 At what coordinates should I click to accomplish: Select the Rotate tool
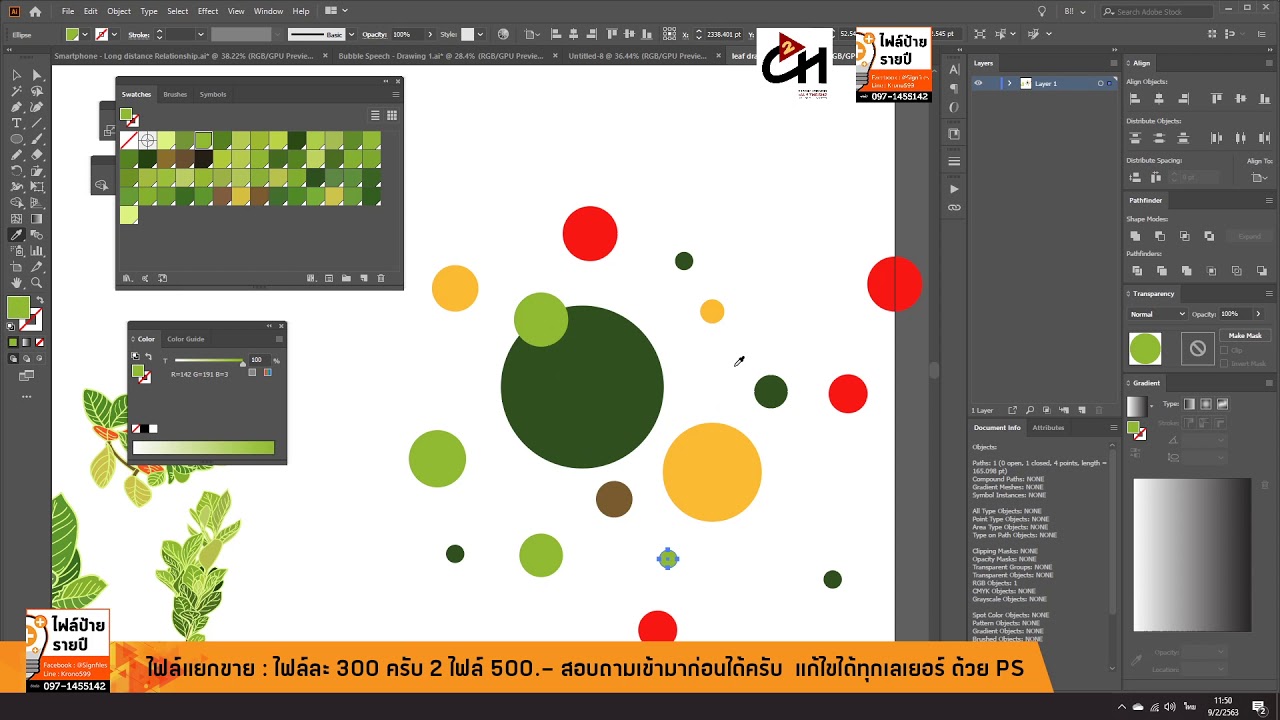(x=17, y=171)
